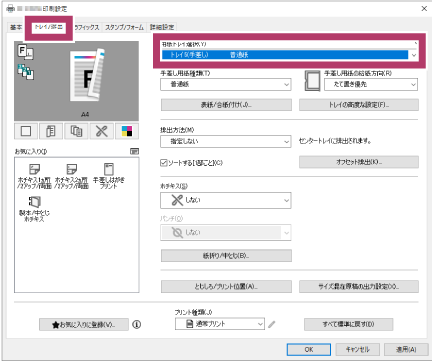Switch to the 詳細設定 tab
432x362 pixels.
162,27
